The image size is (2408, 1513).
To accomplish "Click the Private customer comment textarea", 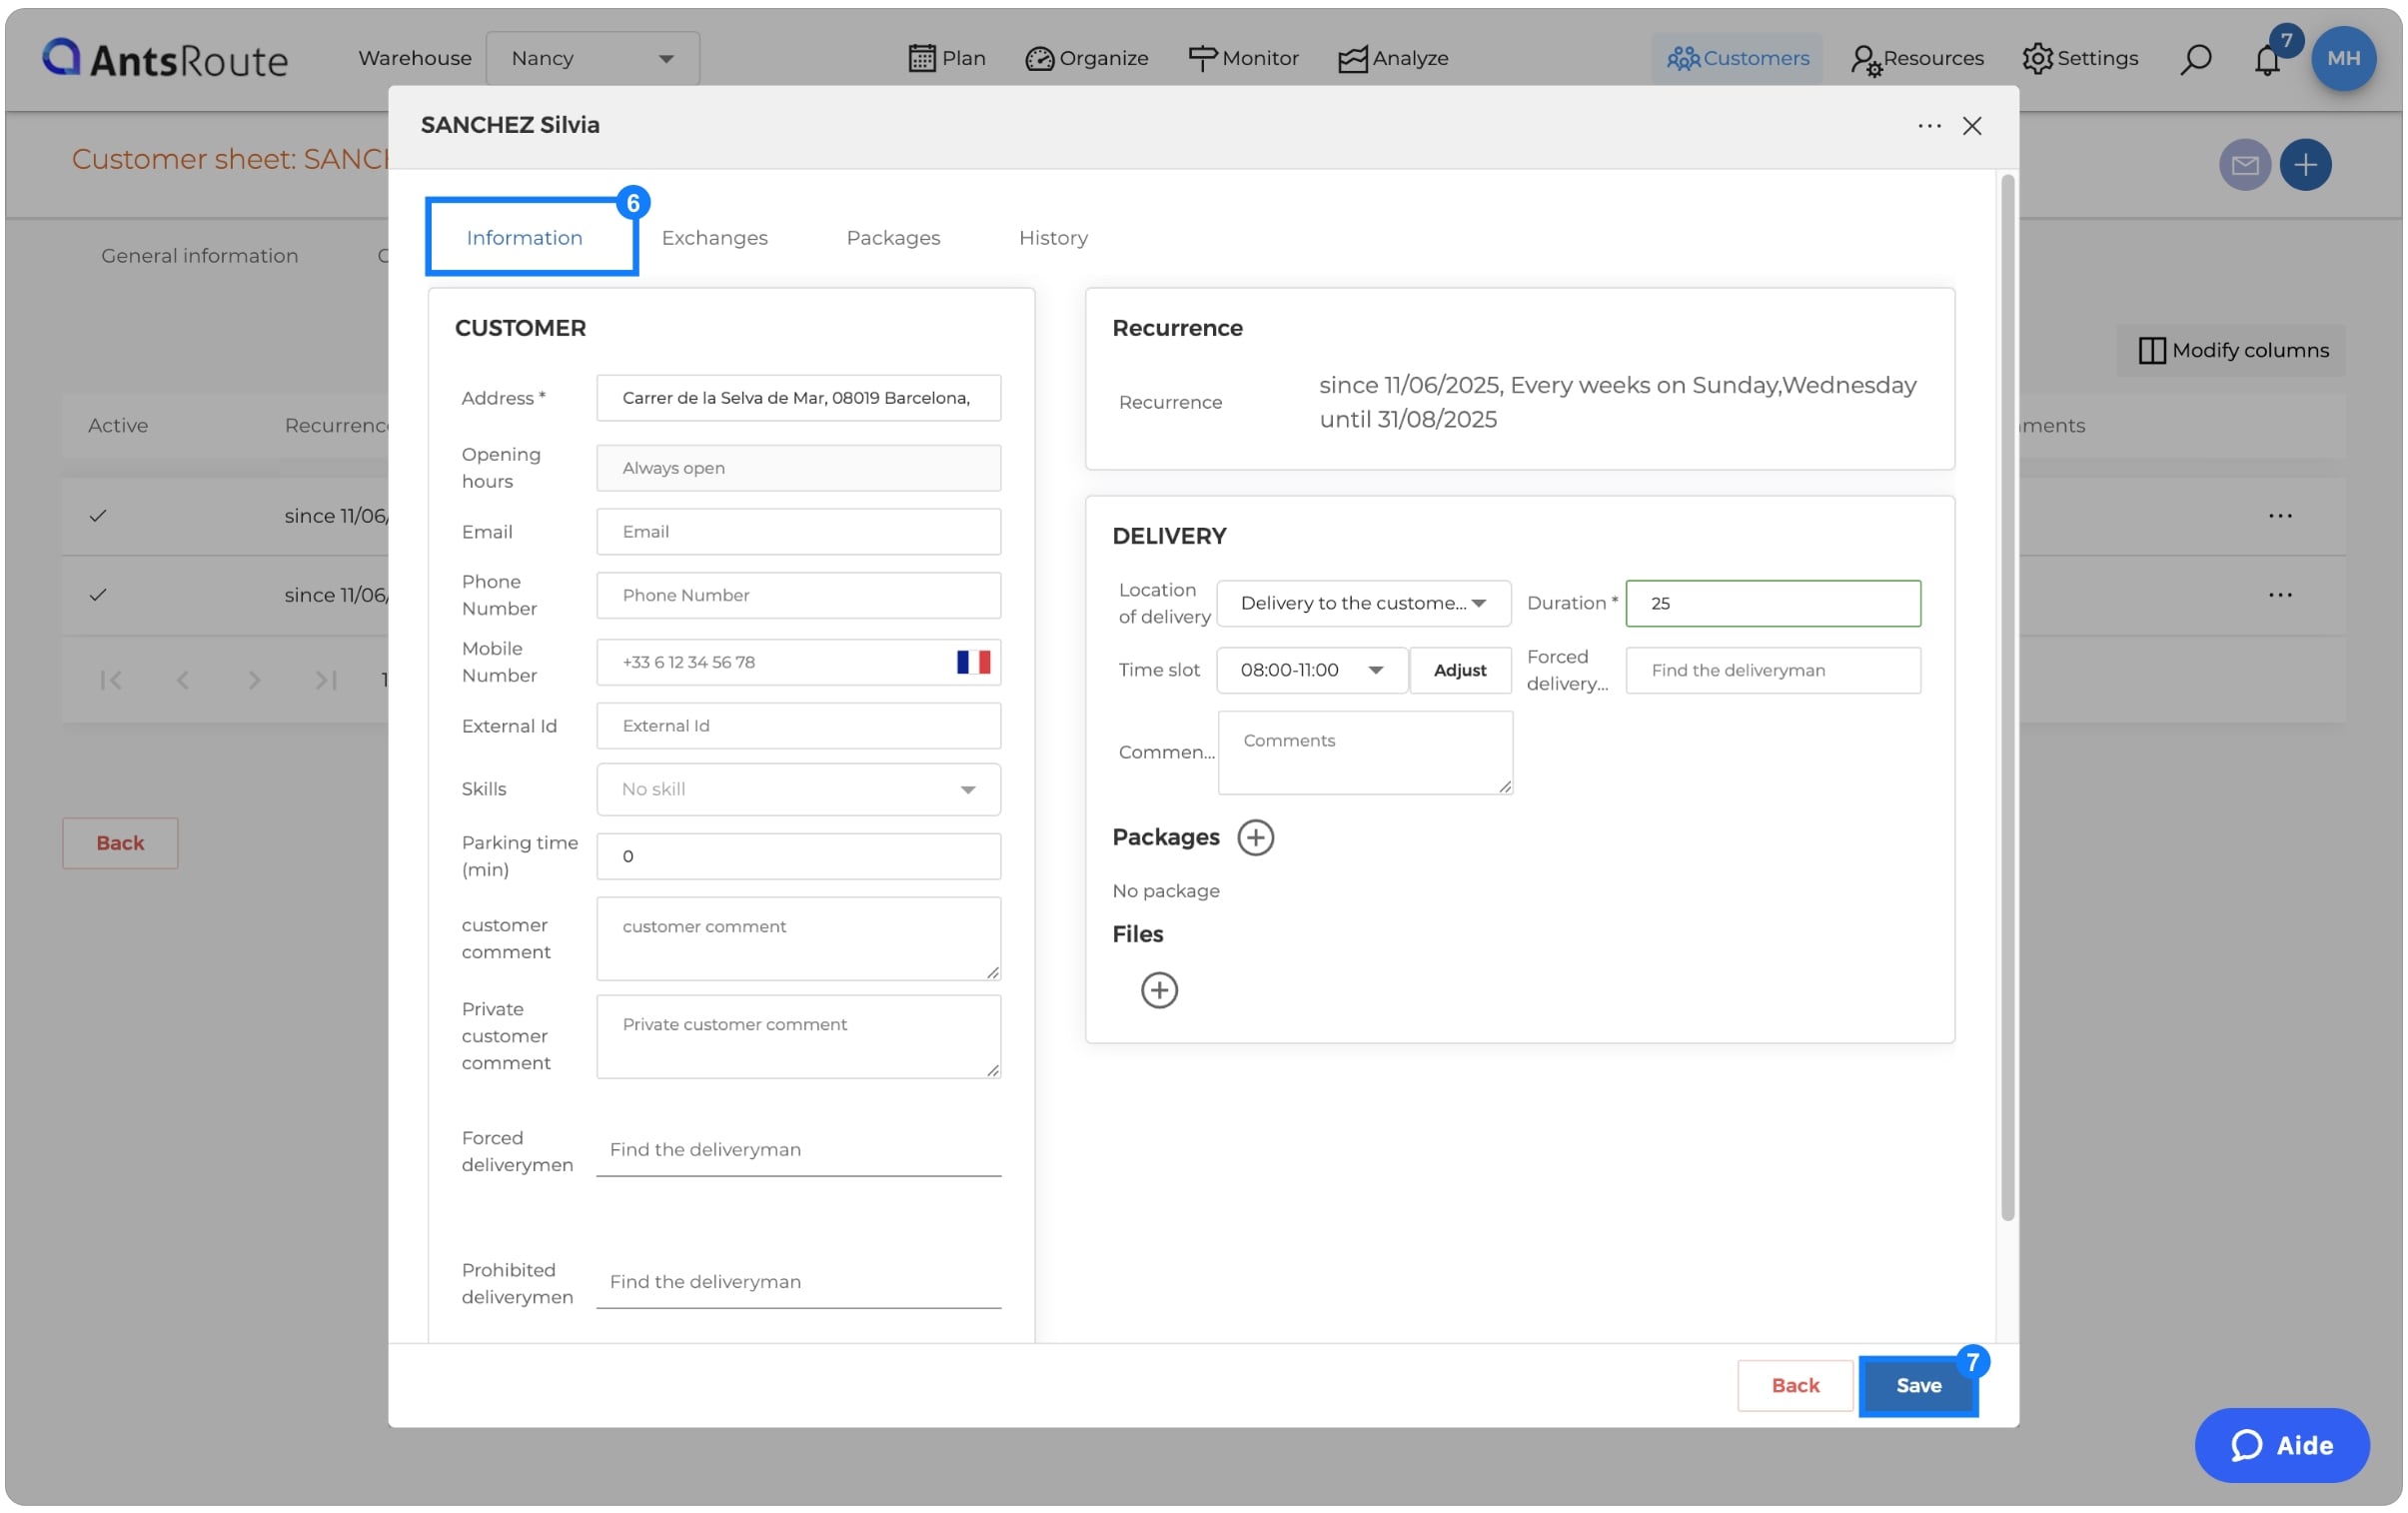I will [x=798, y=1037].
